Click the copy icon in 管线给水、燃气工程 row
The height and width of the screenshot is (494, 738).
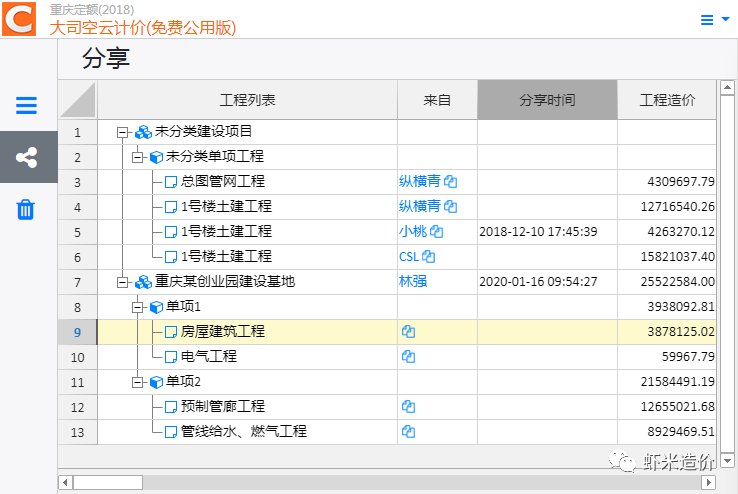409,431
